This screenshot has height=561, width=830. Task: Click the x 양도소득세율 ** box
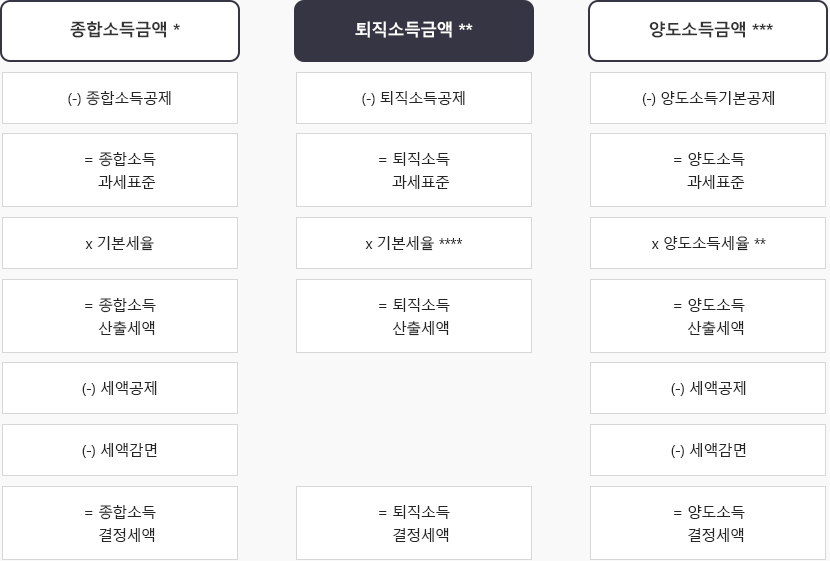click(x=708, y=243)
